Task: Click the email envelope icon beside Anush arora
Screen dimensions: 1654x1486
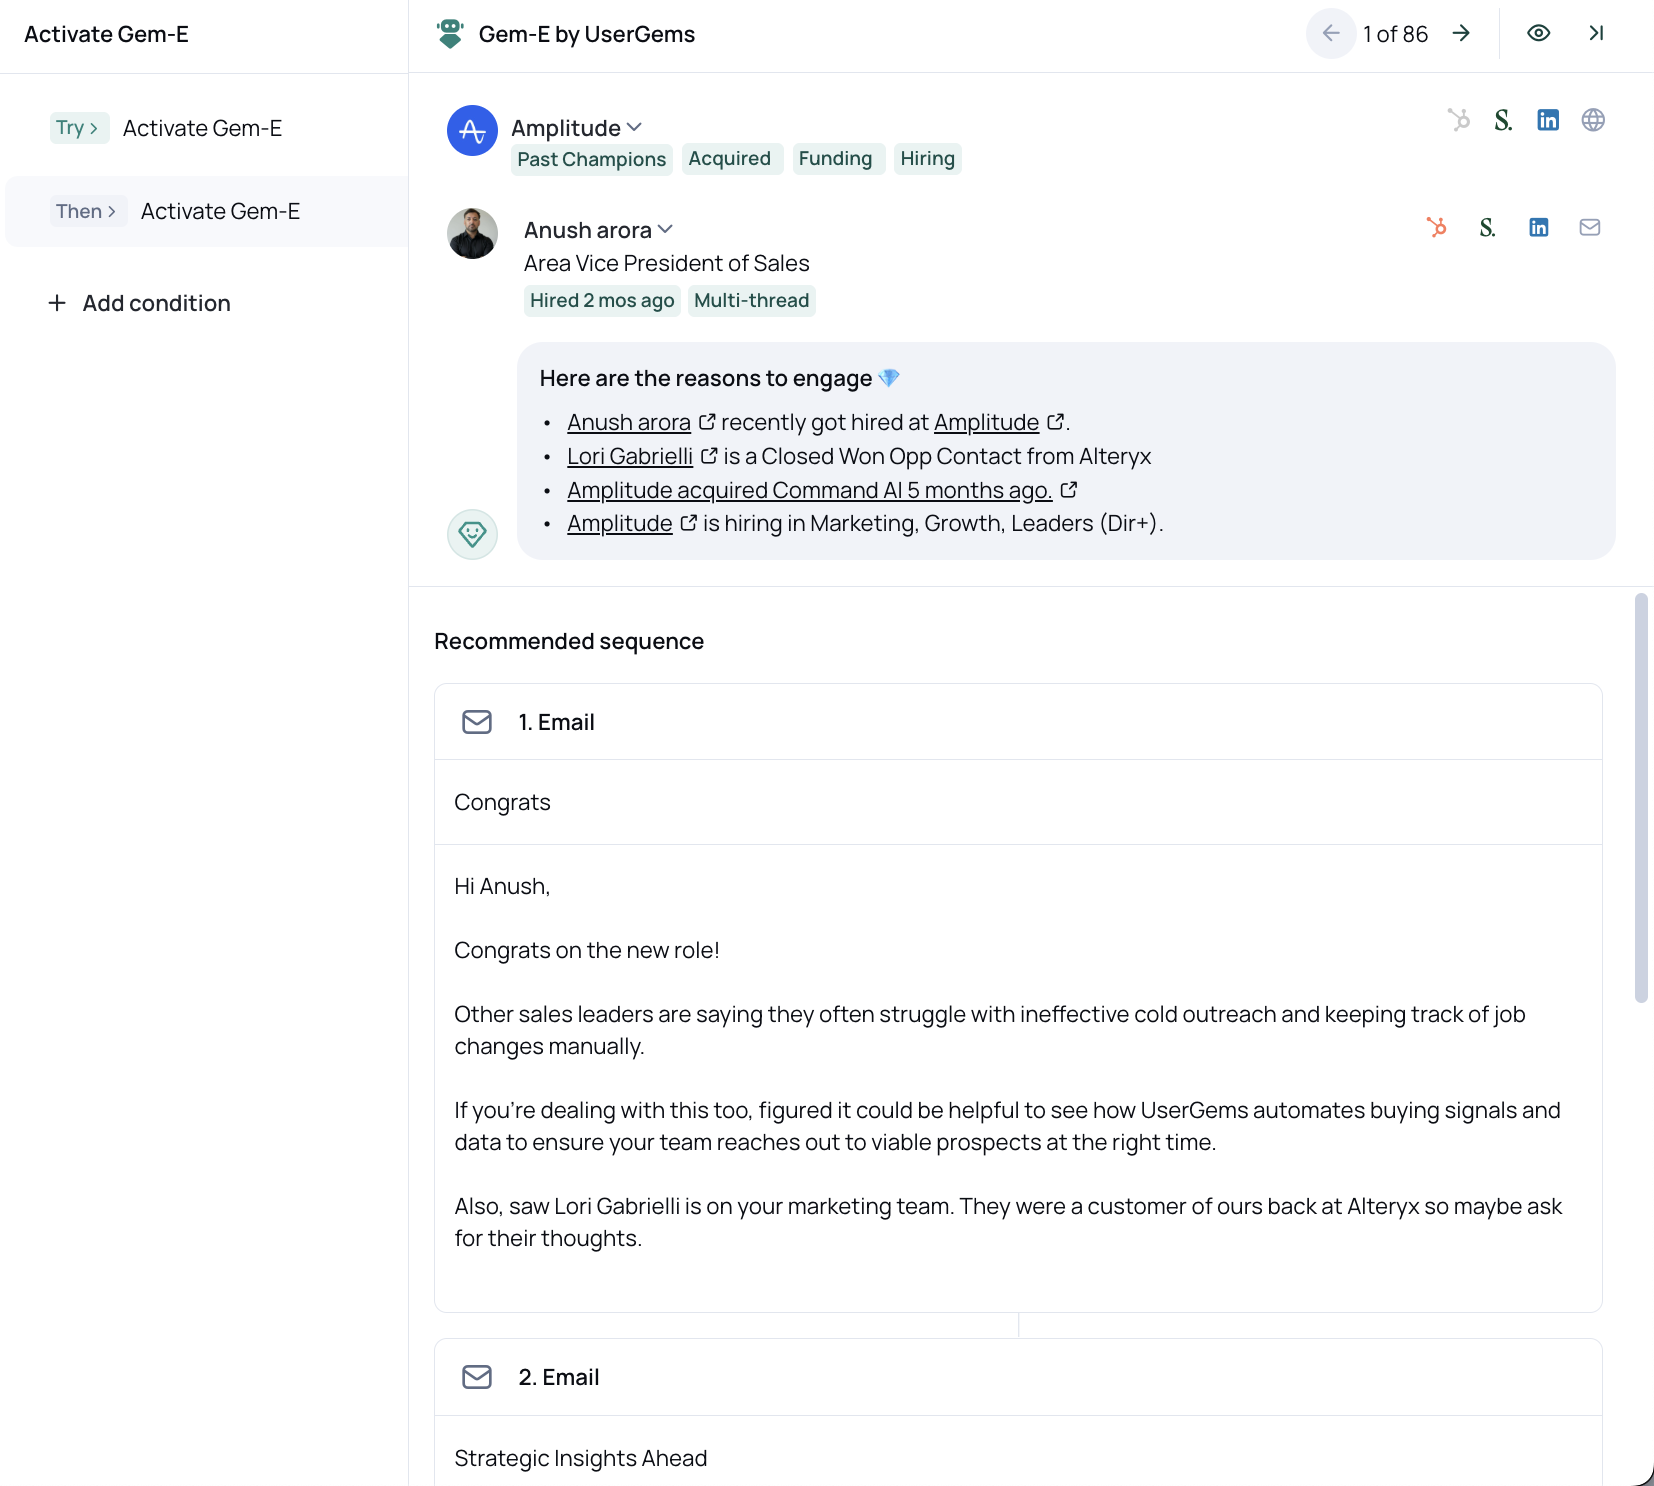Action: pos(1590,227)
